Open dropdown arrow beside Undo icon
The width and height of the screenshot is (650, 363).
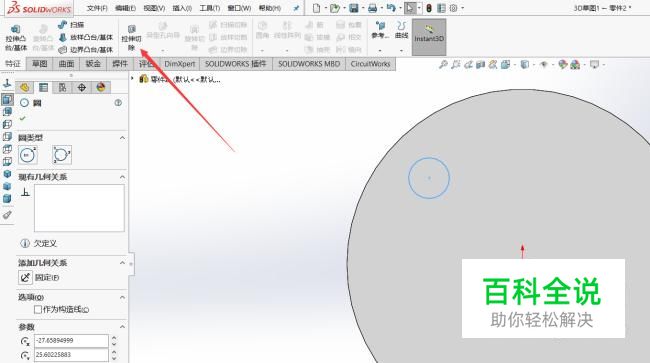[400, 8]
